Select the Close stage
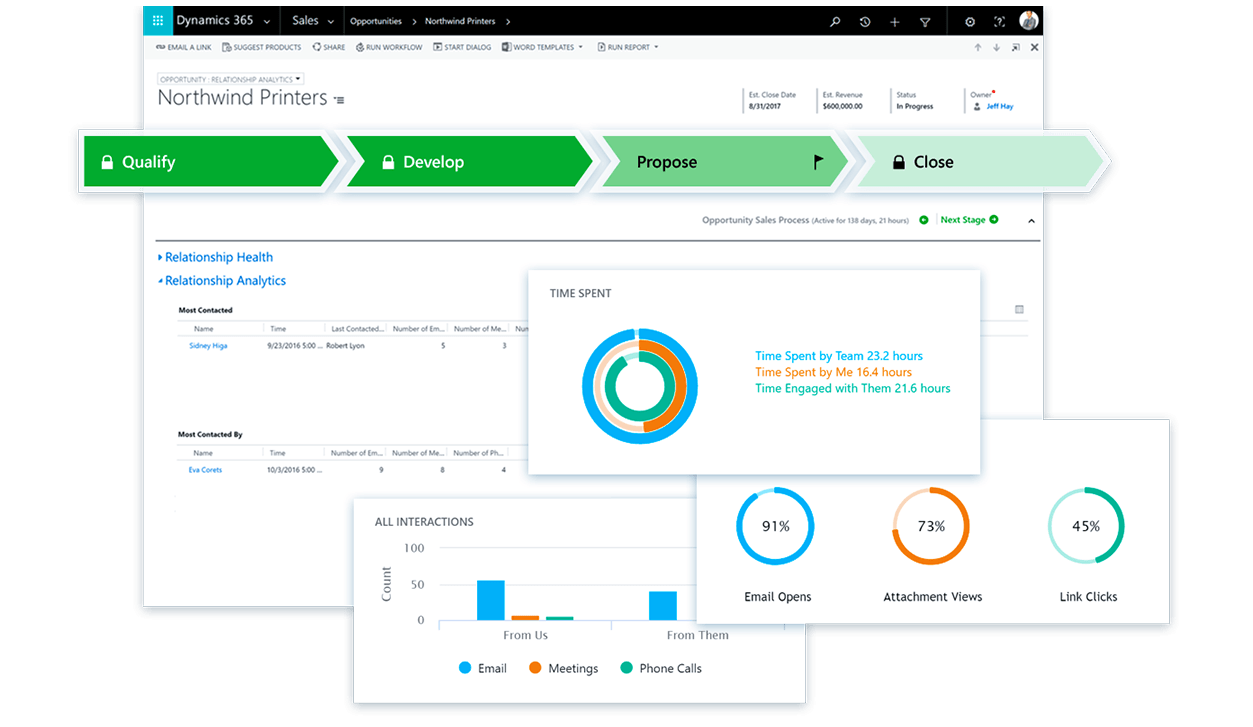This screenshot has height=727, width=1253. click(982, 162)
